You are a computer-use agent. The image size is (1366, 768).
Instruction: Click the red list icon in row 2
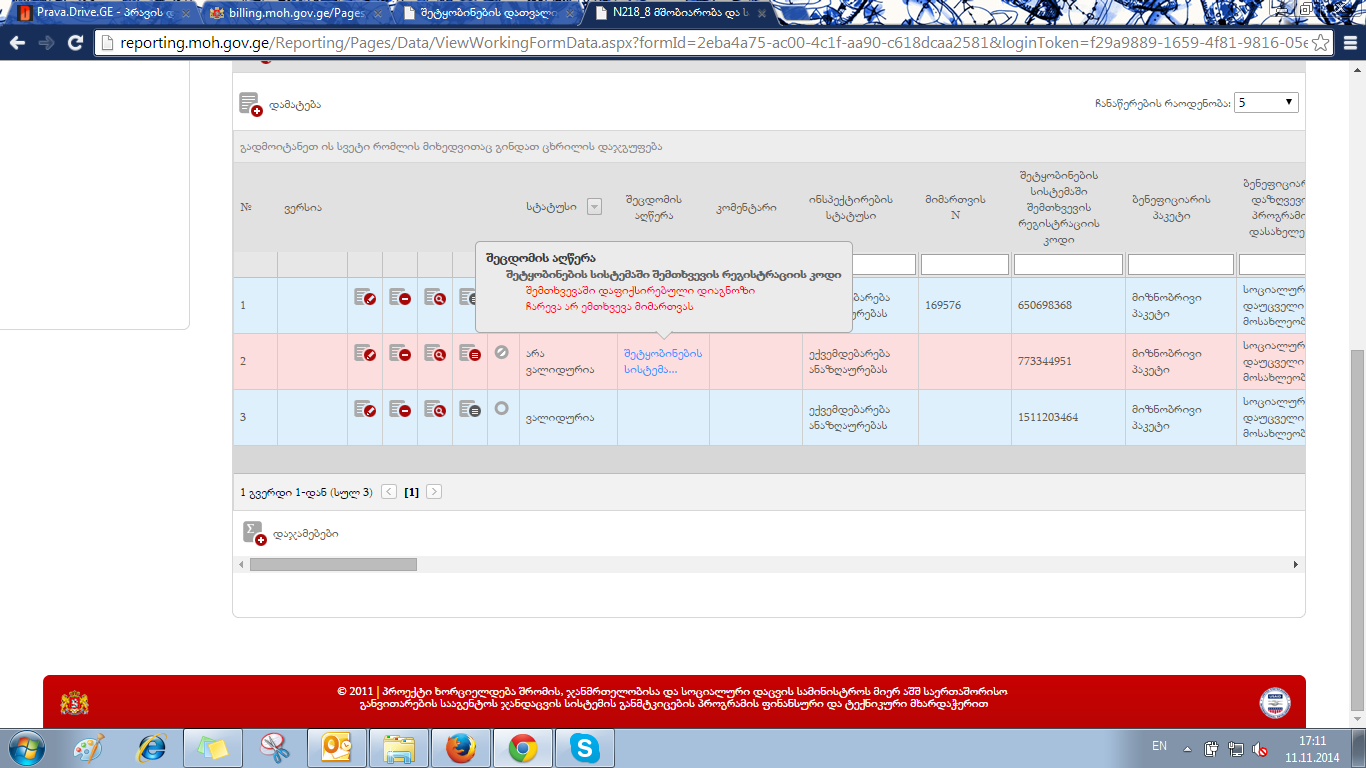click(x=470, y=354)
